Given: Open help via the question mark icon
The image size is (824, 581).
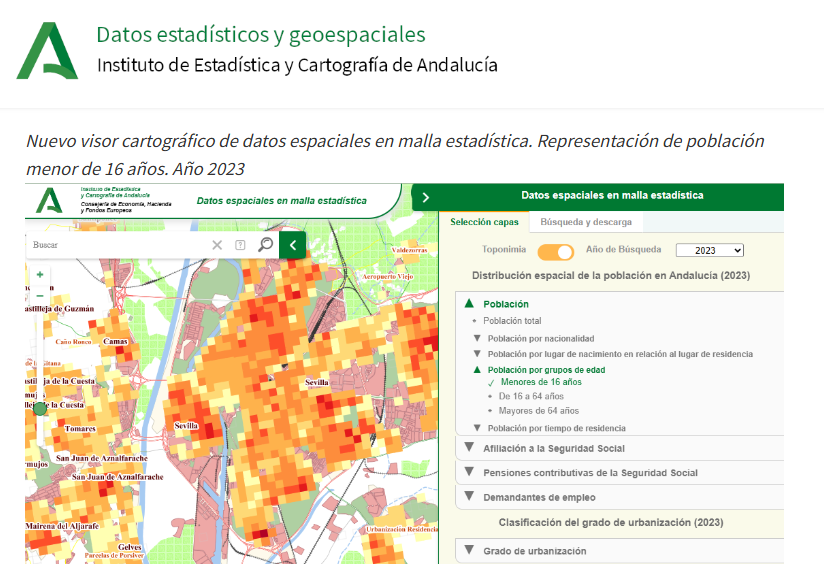Looking at the screenshot, I should pyautogui.click(x=240, y=243).
